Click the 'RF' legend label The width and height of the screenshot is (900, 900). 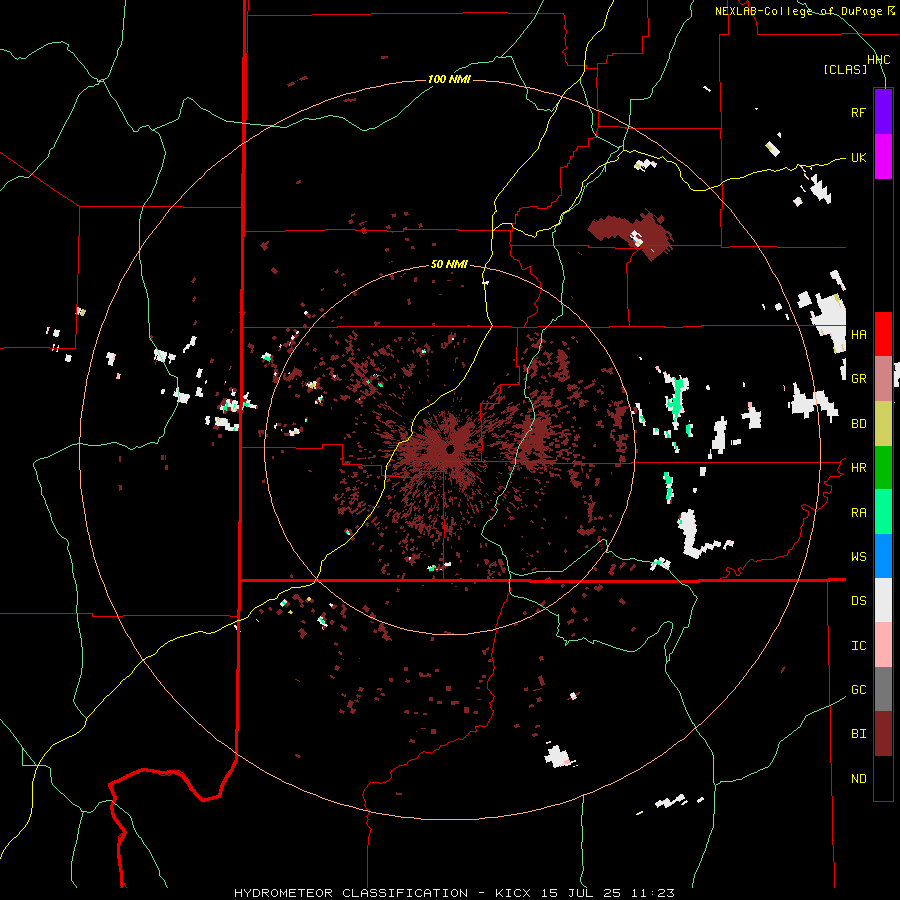coord(858,112)
